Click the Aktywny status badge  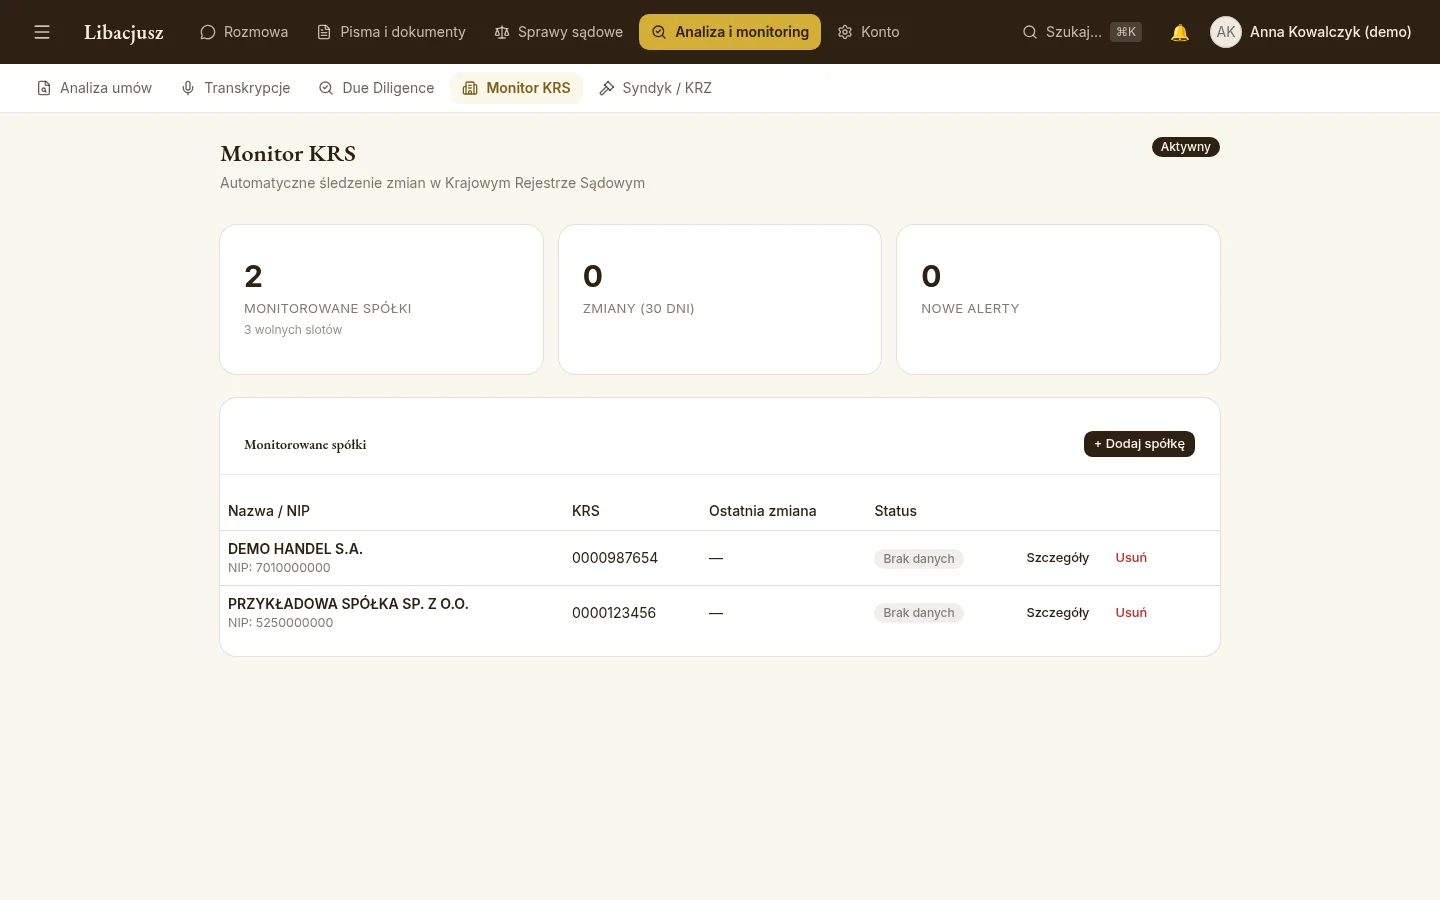(1185, 147)
